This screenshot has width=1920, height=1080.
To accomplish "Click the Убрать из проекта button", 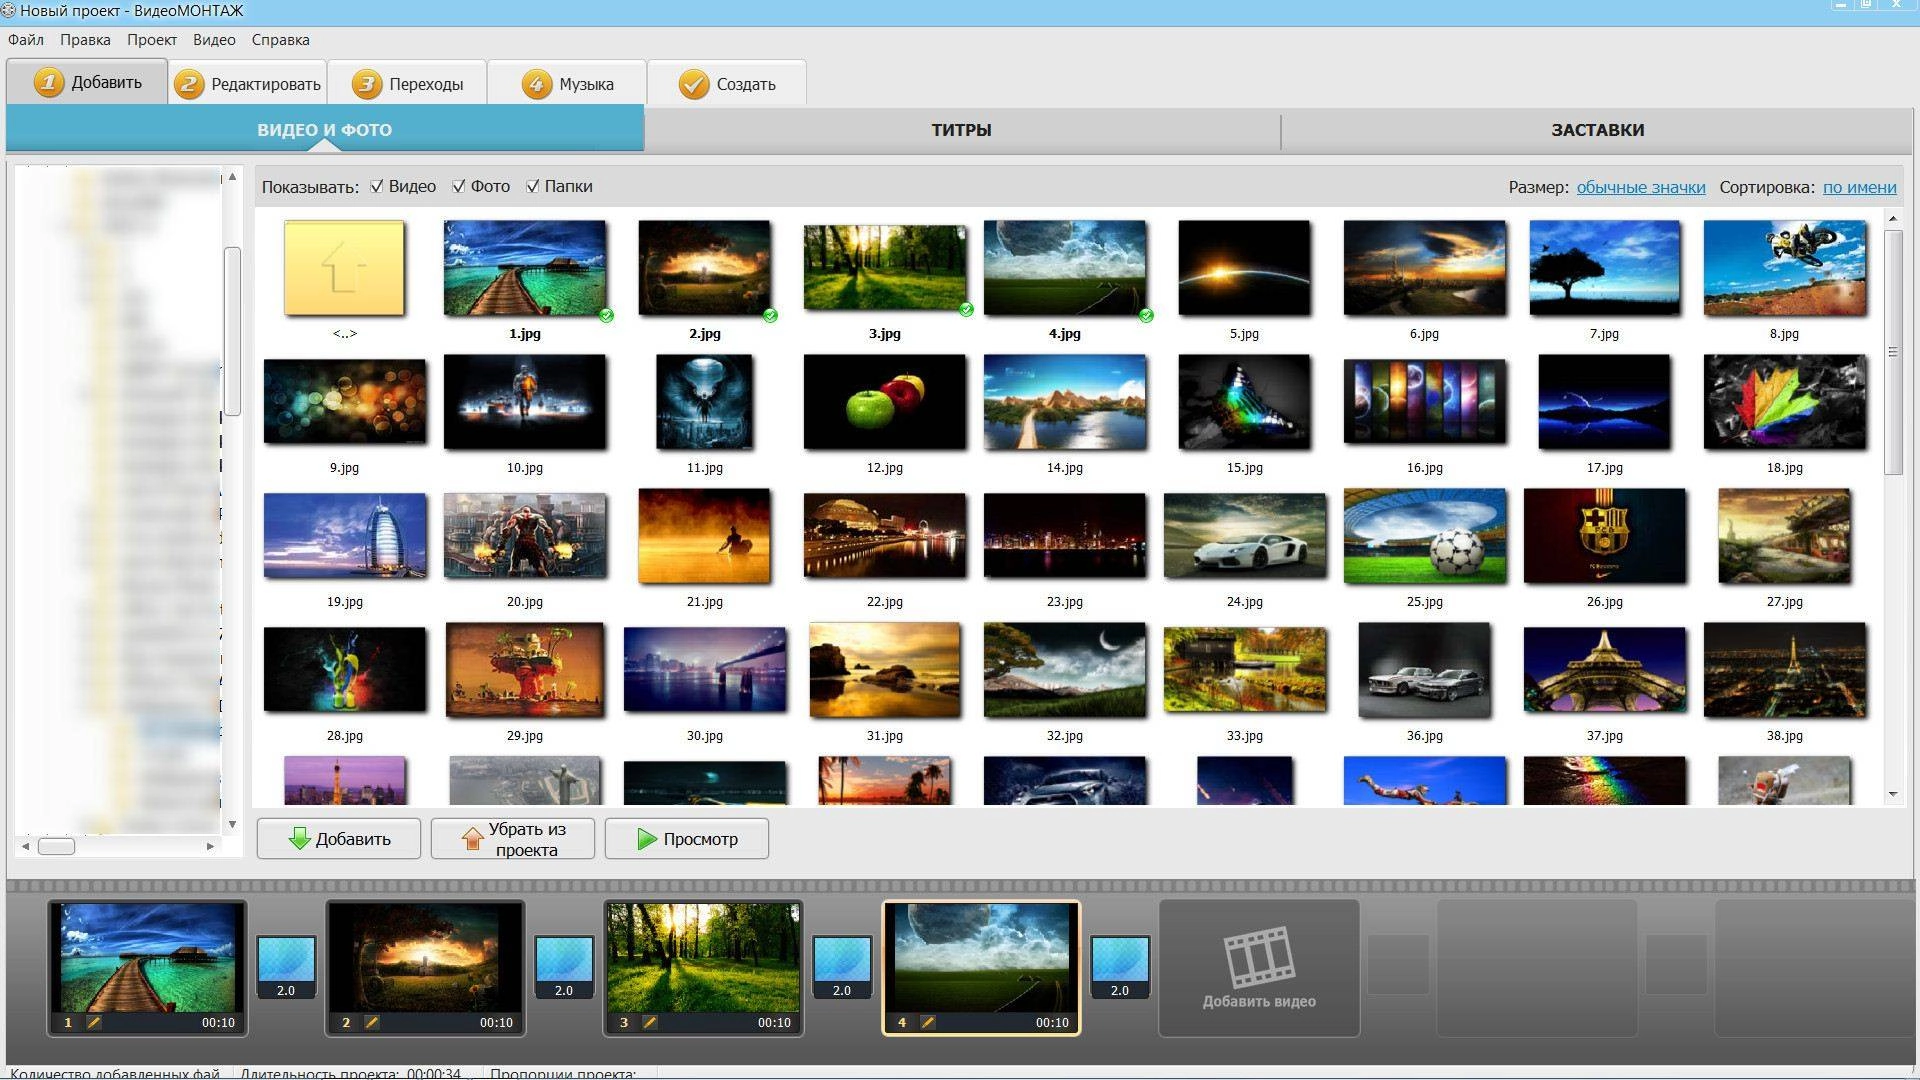I will [x=513, y=839].
